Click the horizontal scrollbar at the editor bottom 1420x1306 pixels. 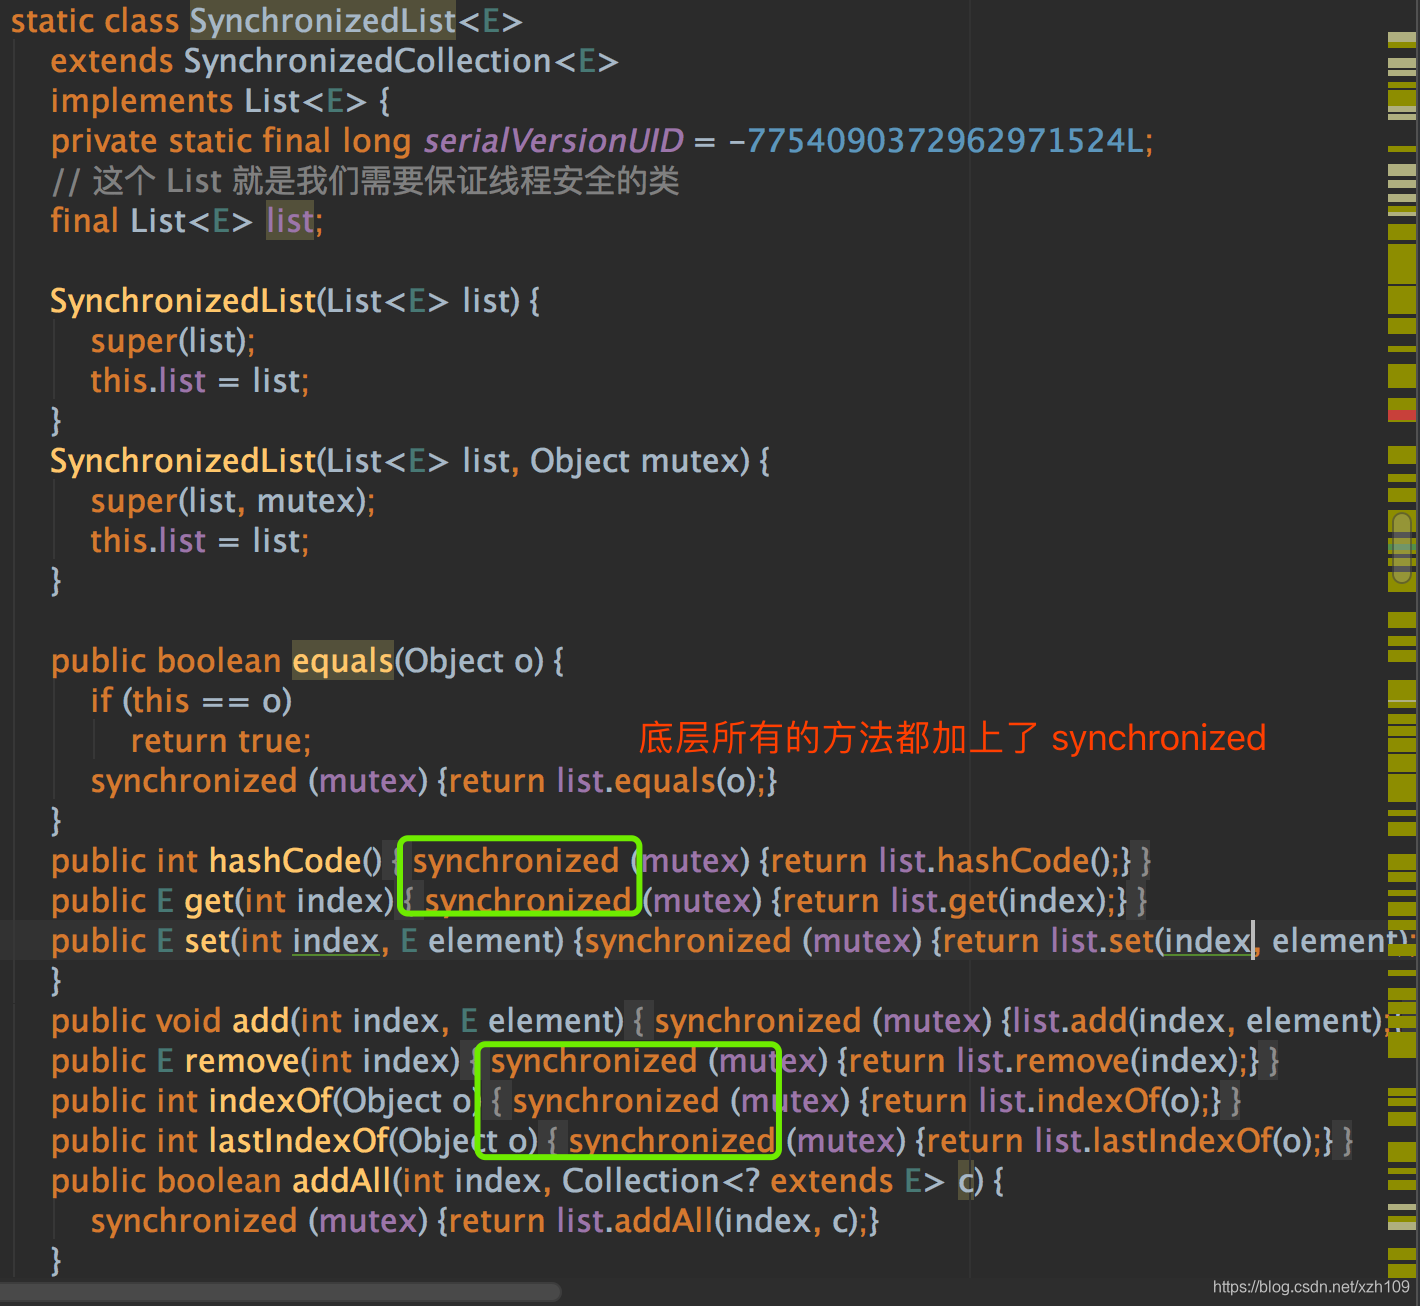pos(280,1292)
